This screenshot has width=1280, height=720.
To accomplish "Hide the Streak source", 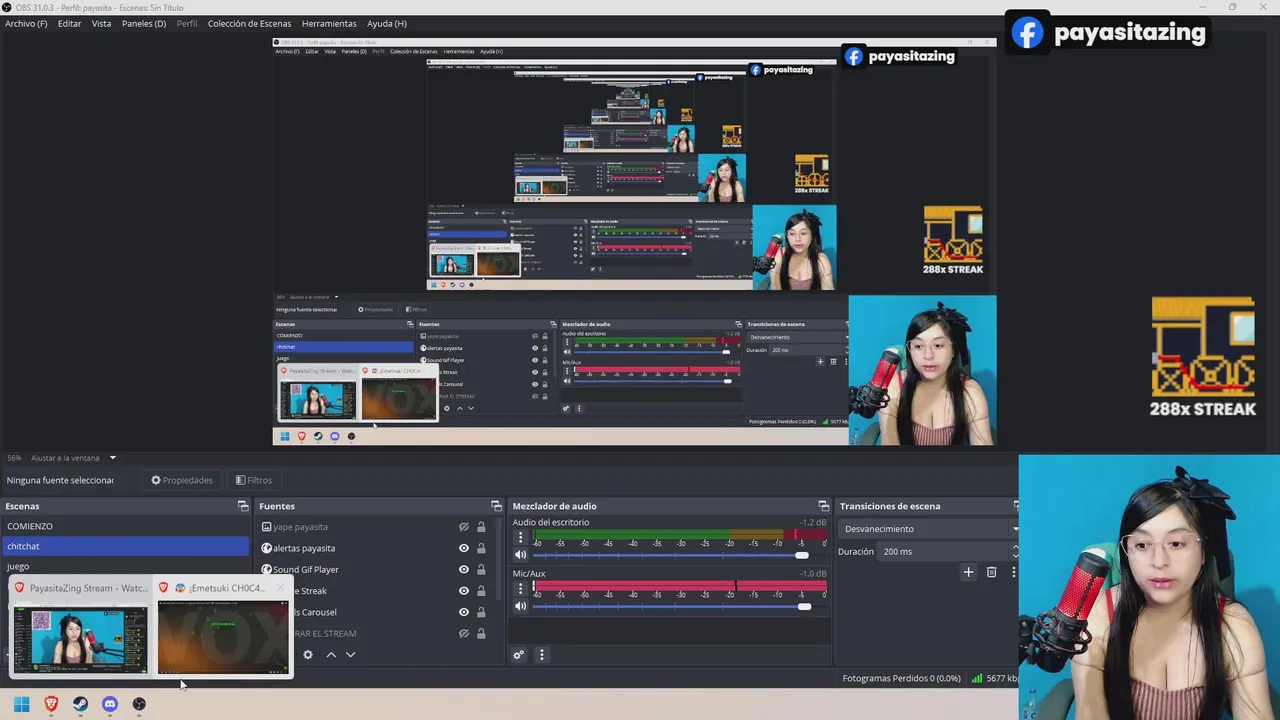I will click(464, 590).
